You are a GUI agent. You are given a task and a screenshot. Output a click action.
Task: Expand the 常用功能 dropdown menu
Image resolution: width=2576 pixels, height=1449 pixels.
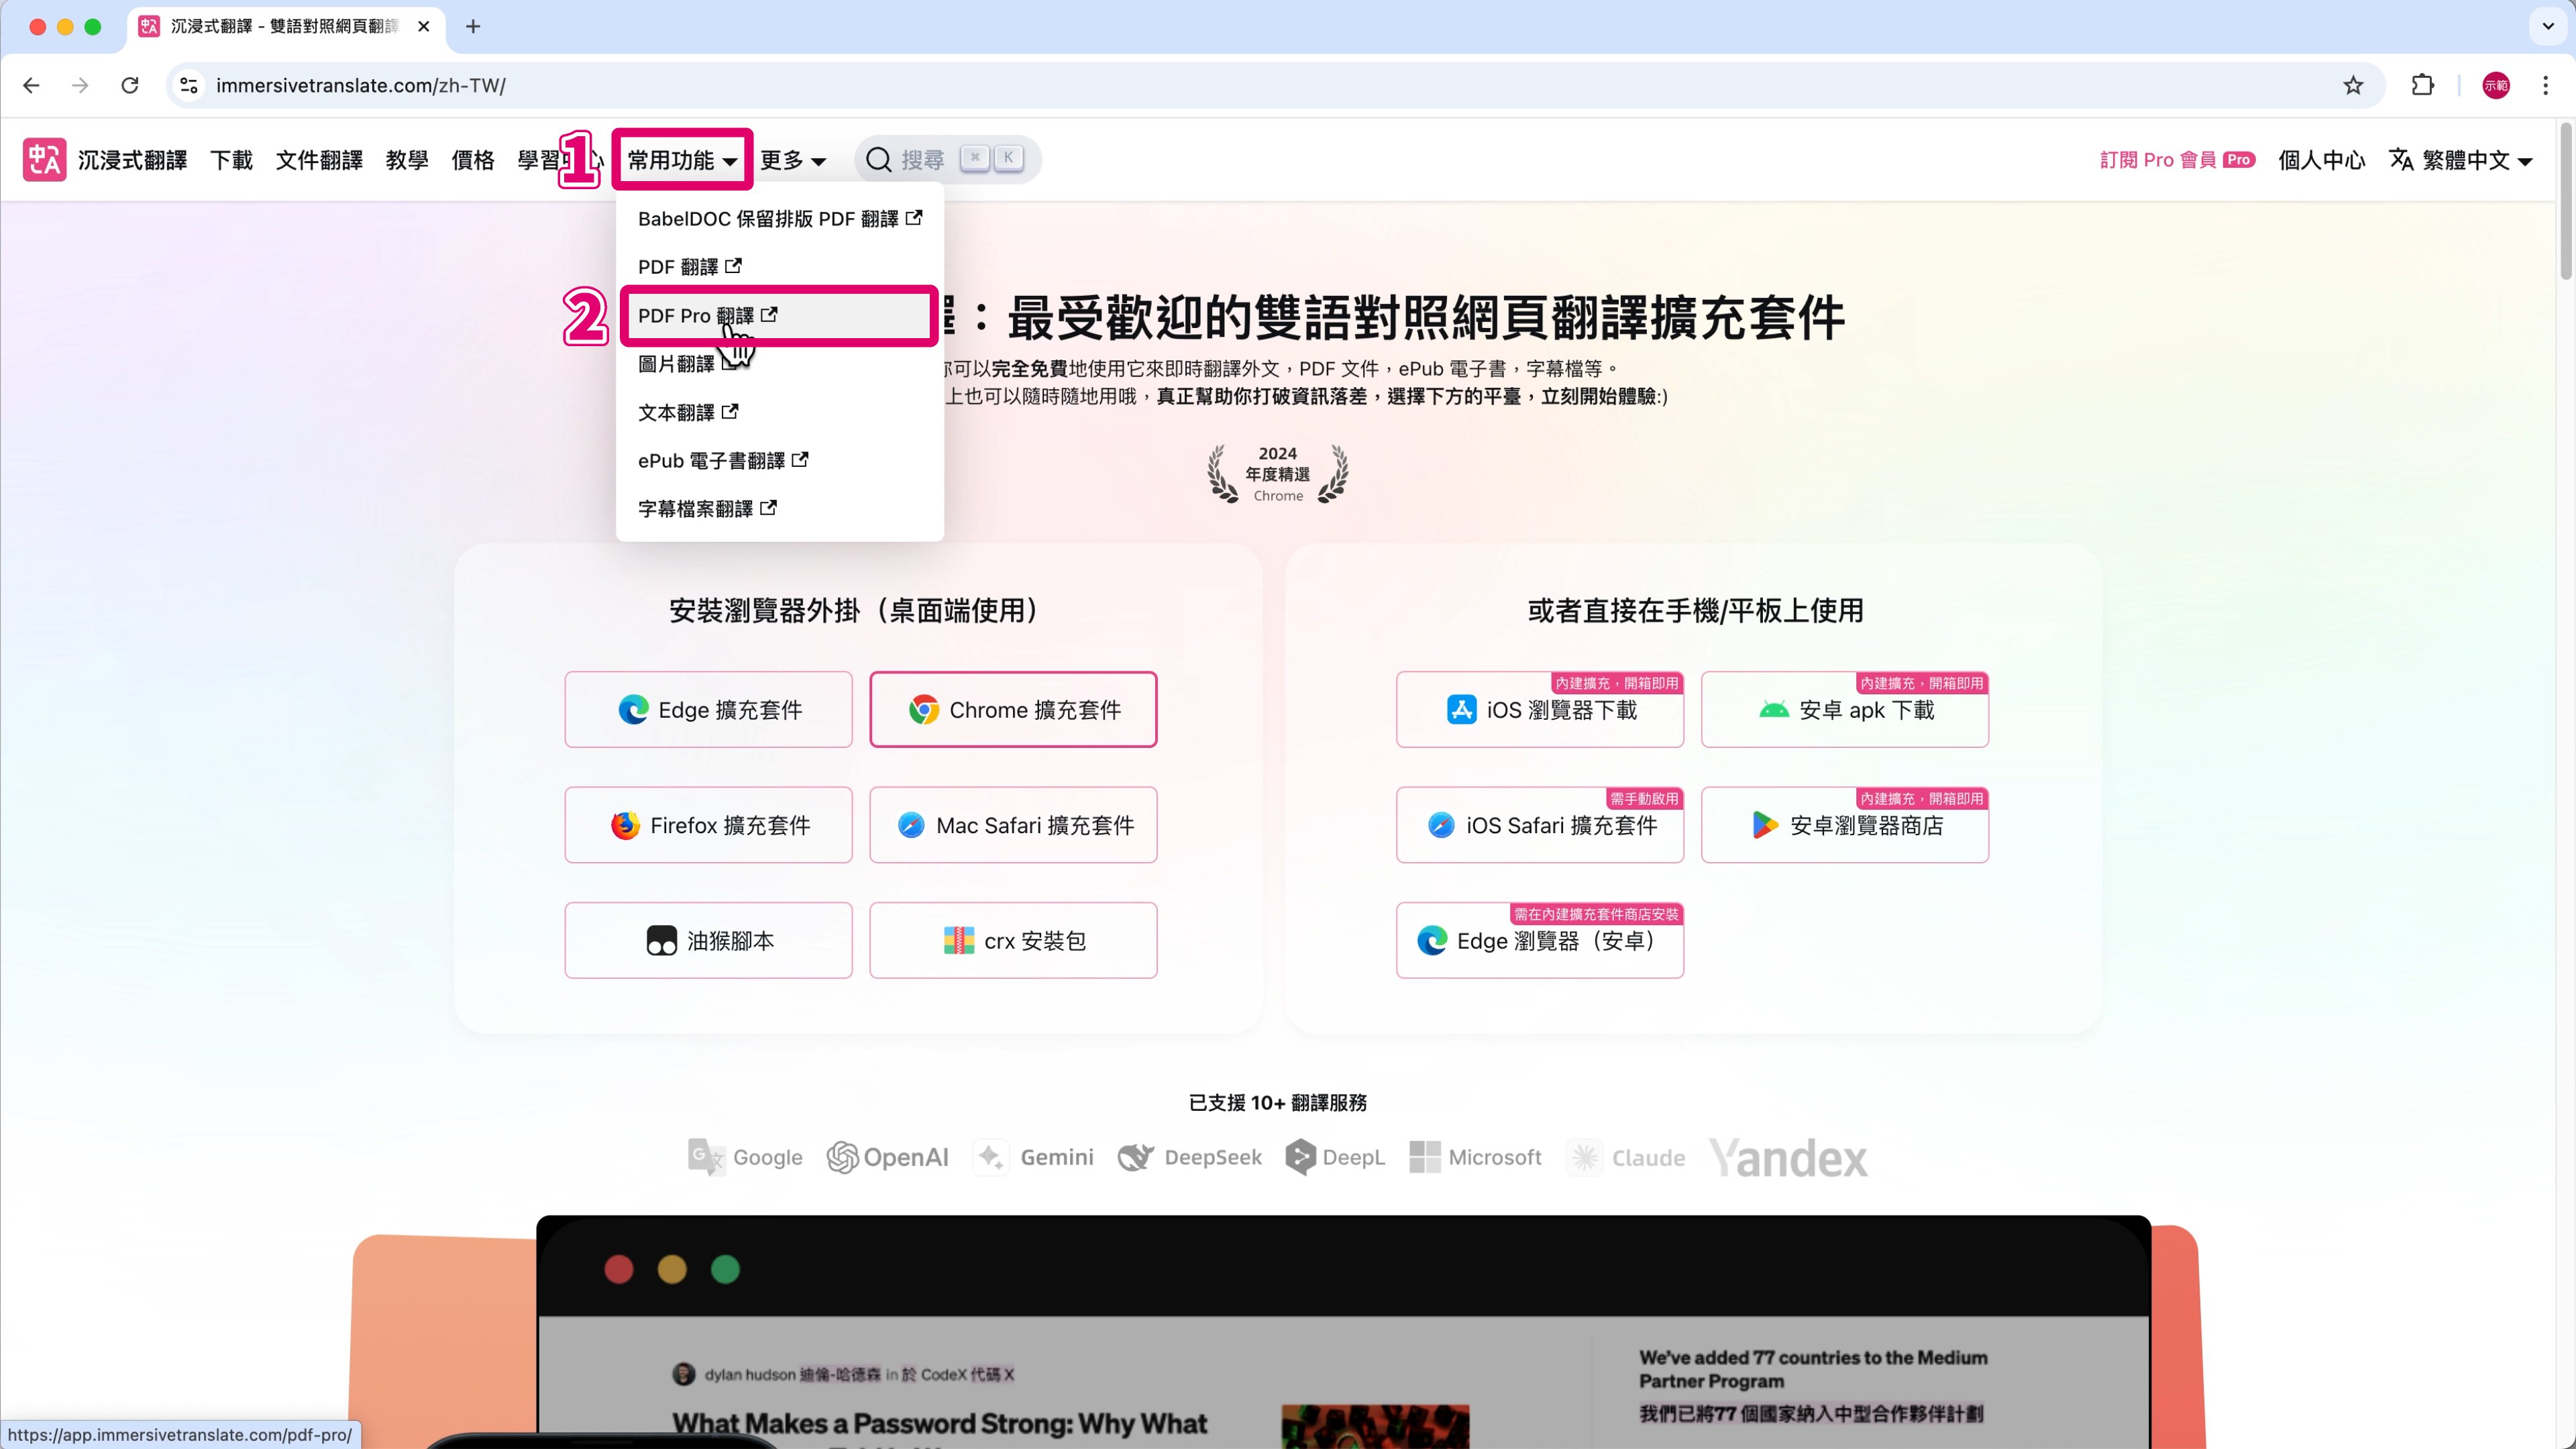pos(683,160)
